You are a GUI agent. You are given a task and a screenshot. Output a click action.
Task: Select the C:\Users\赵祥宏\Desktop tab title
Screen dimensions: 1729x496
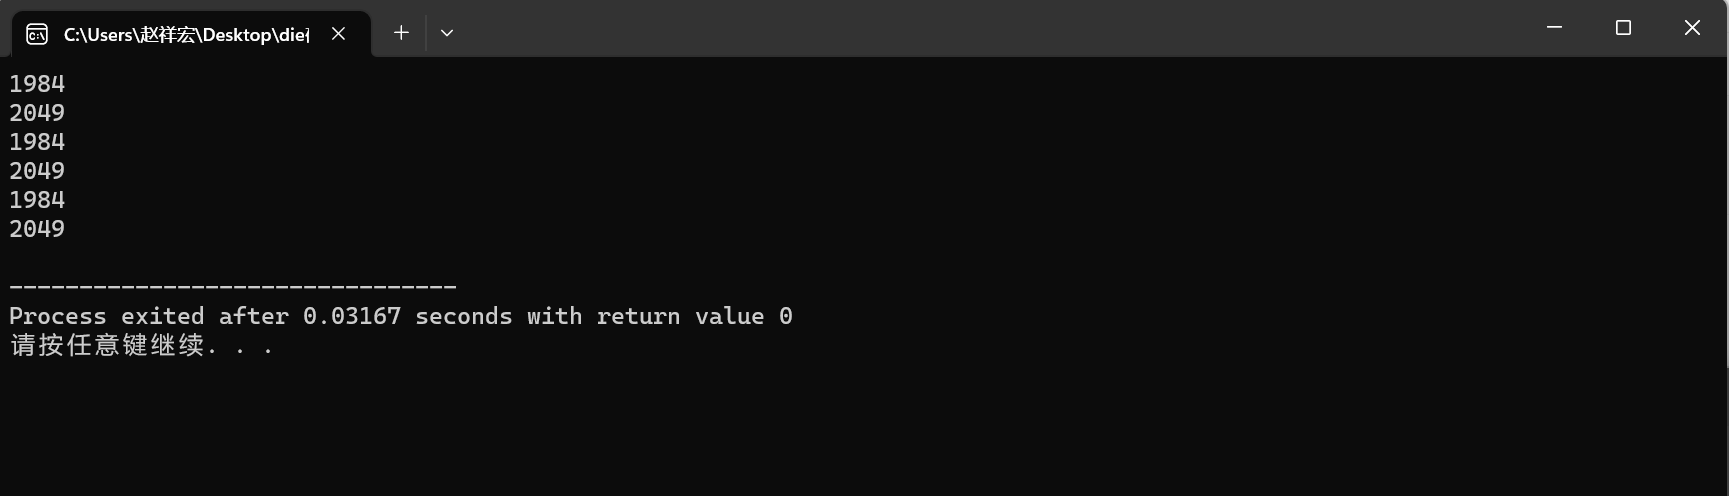click(x=186, y=35)
